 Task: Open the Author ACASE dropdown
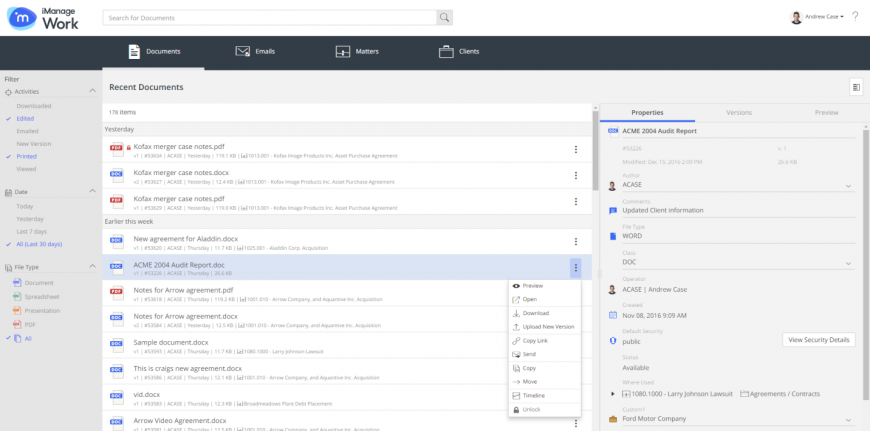click(x=848, y=186)
